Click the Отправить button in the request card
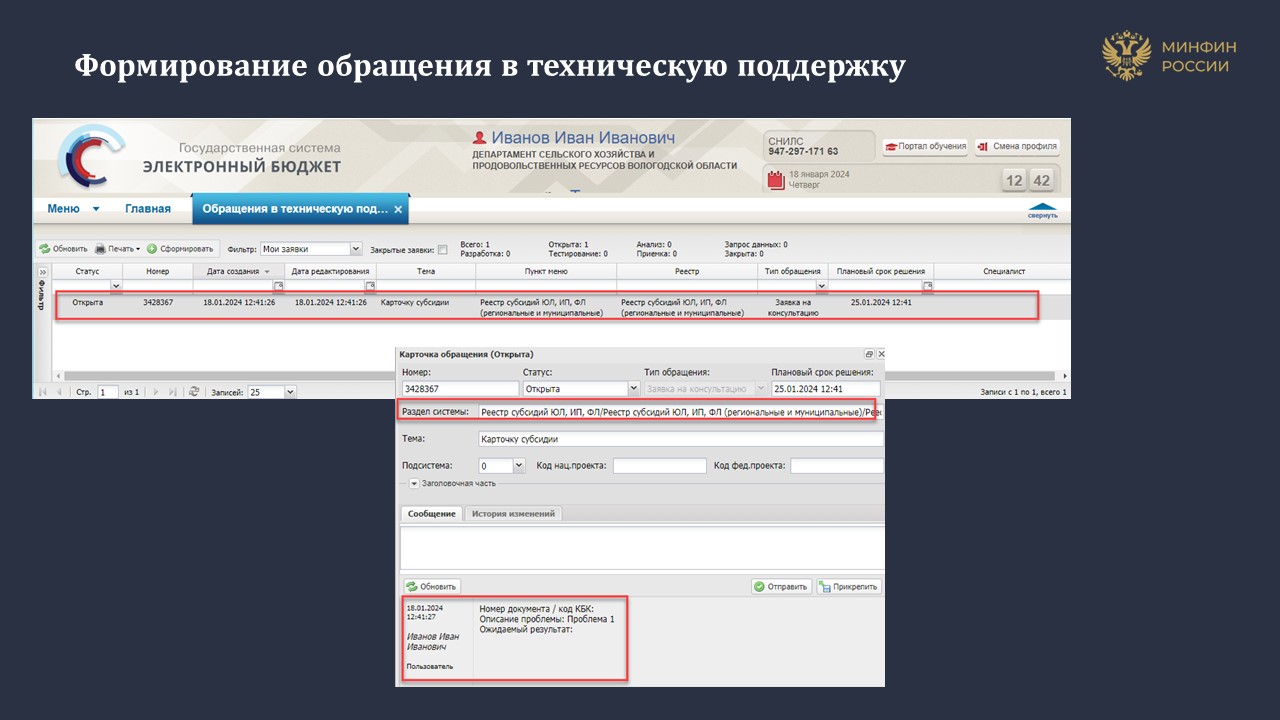 coord(780,587)
